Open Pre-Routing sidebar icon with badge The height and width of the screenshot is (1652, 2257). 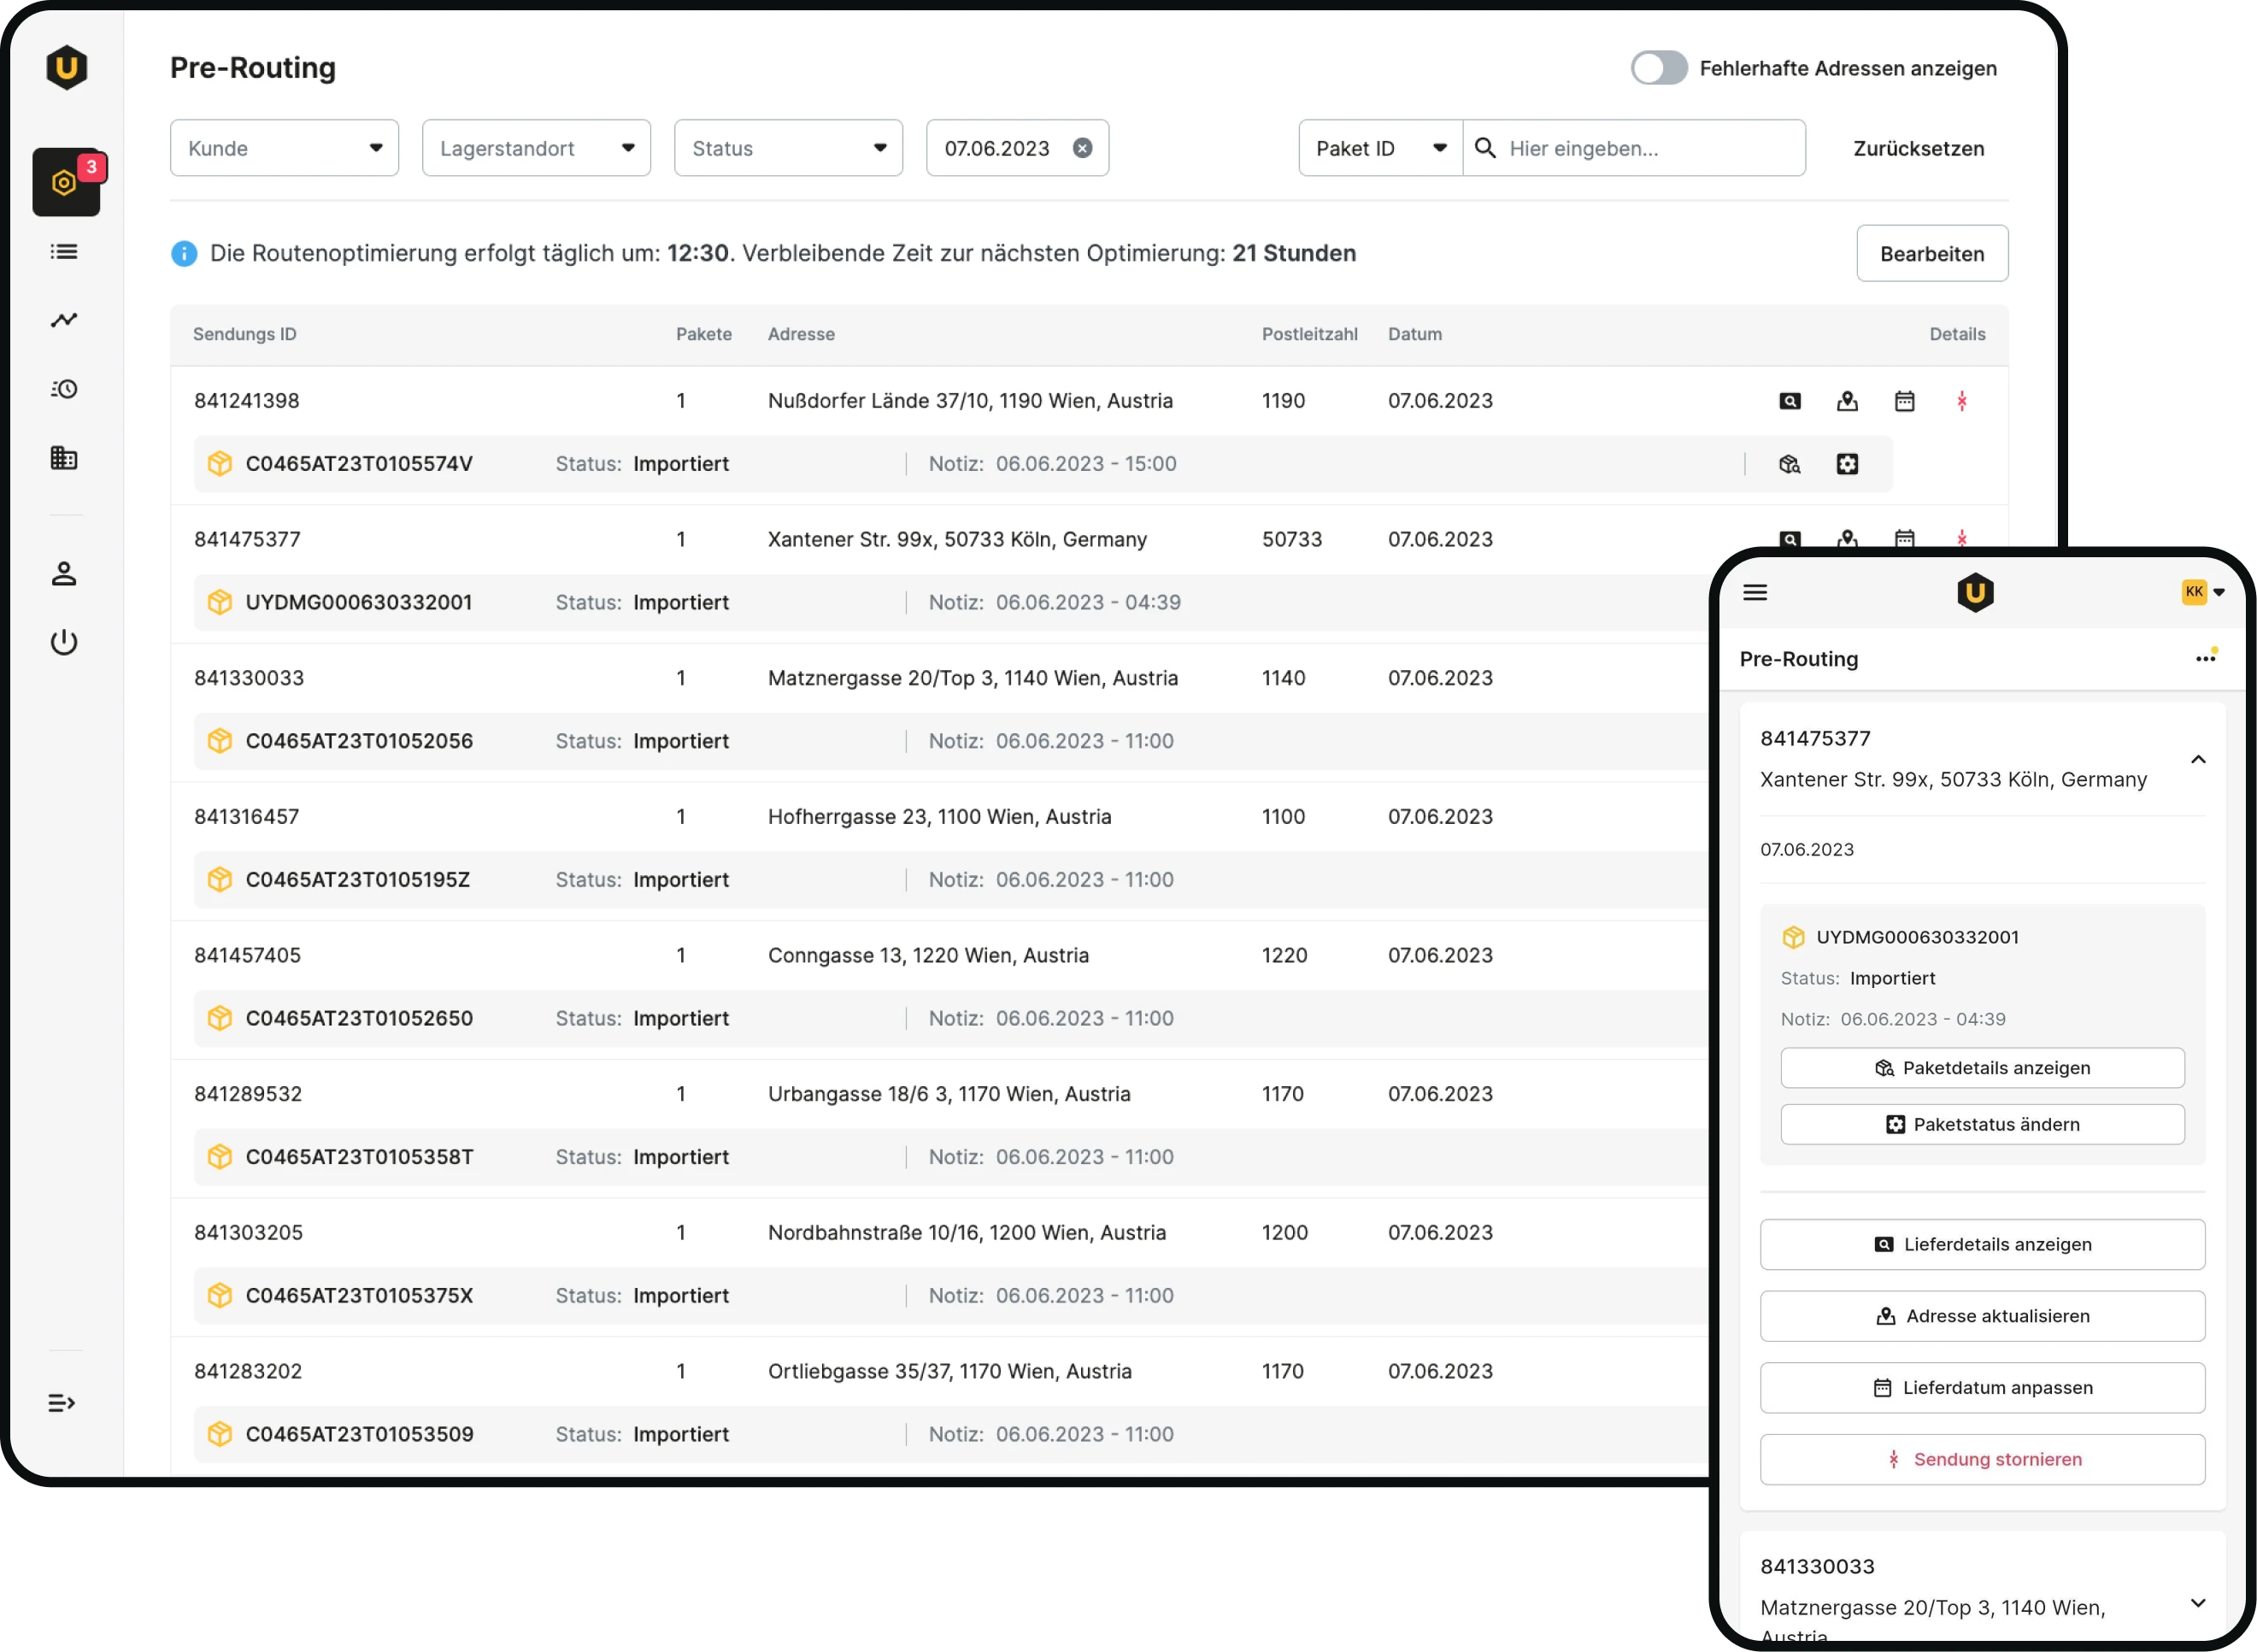(x=65, y=182)
